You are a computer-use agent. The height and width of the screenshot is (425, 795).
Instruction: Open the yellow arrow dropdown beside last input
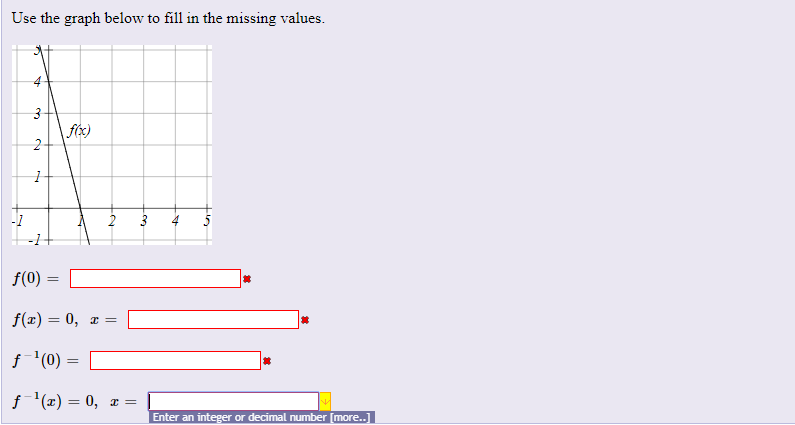pos(325,402)
